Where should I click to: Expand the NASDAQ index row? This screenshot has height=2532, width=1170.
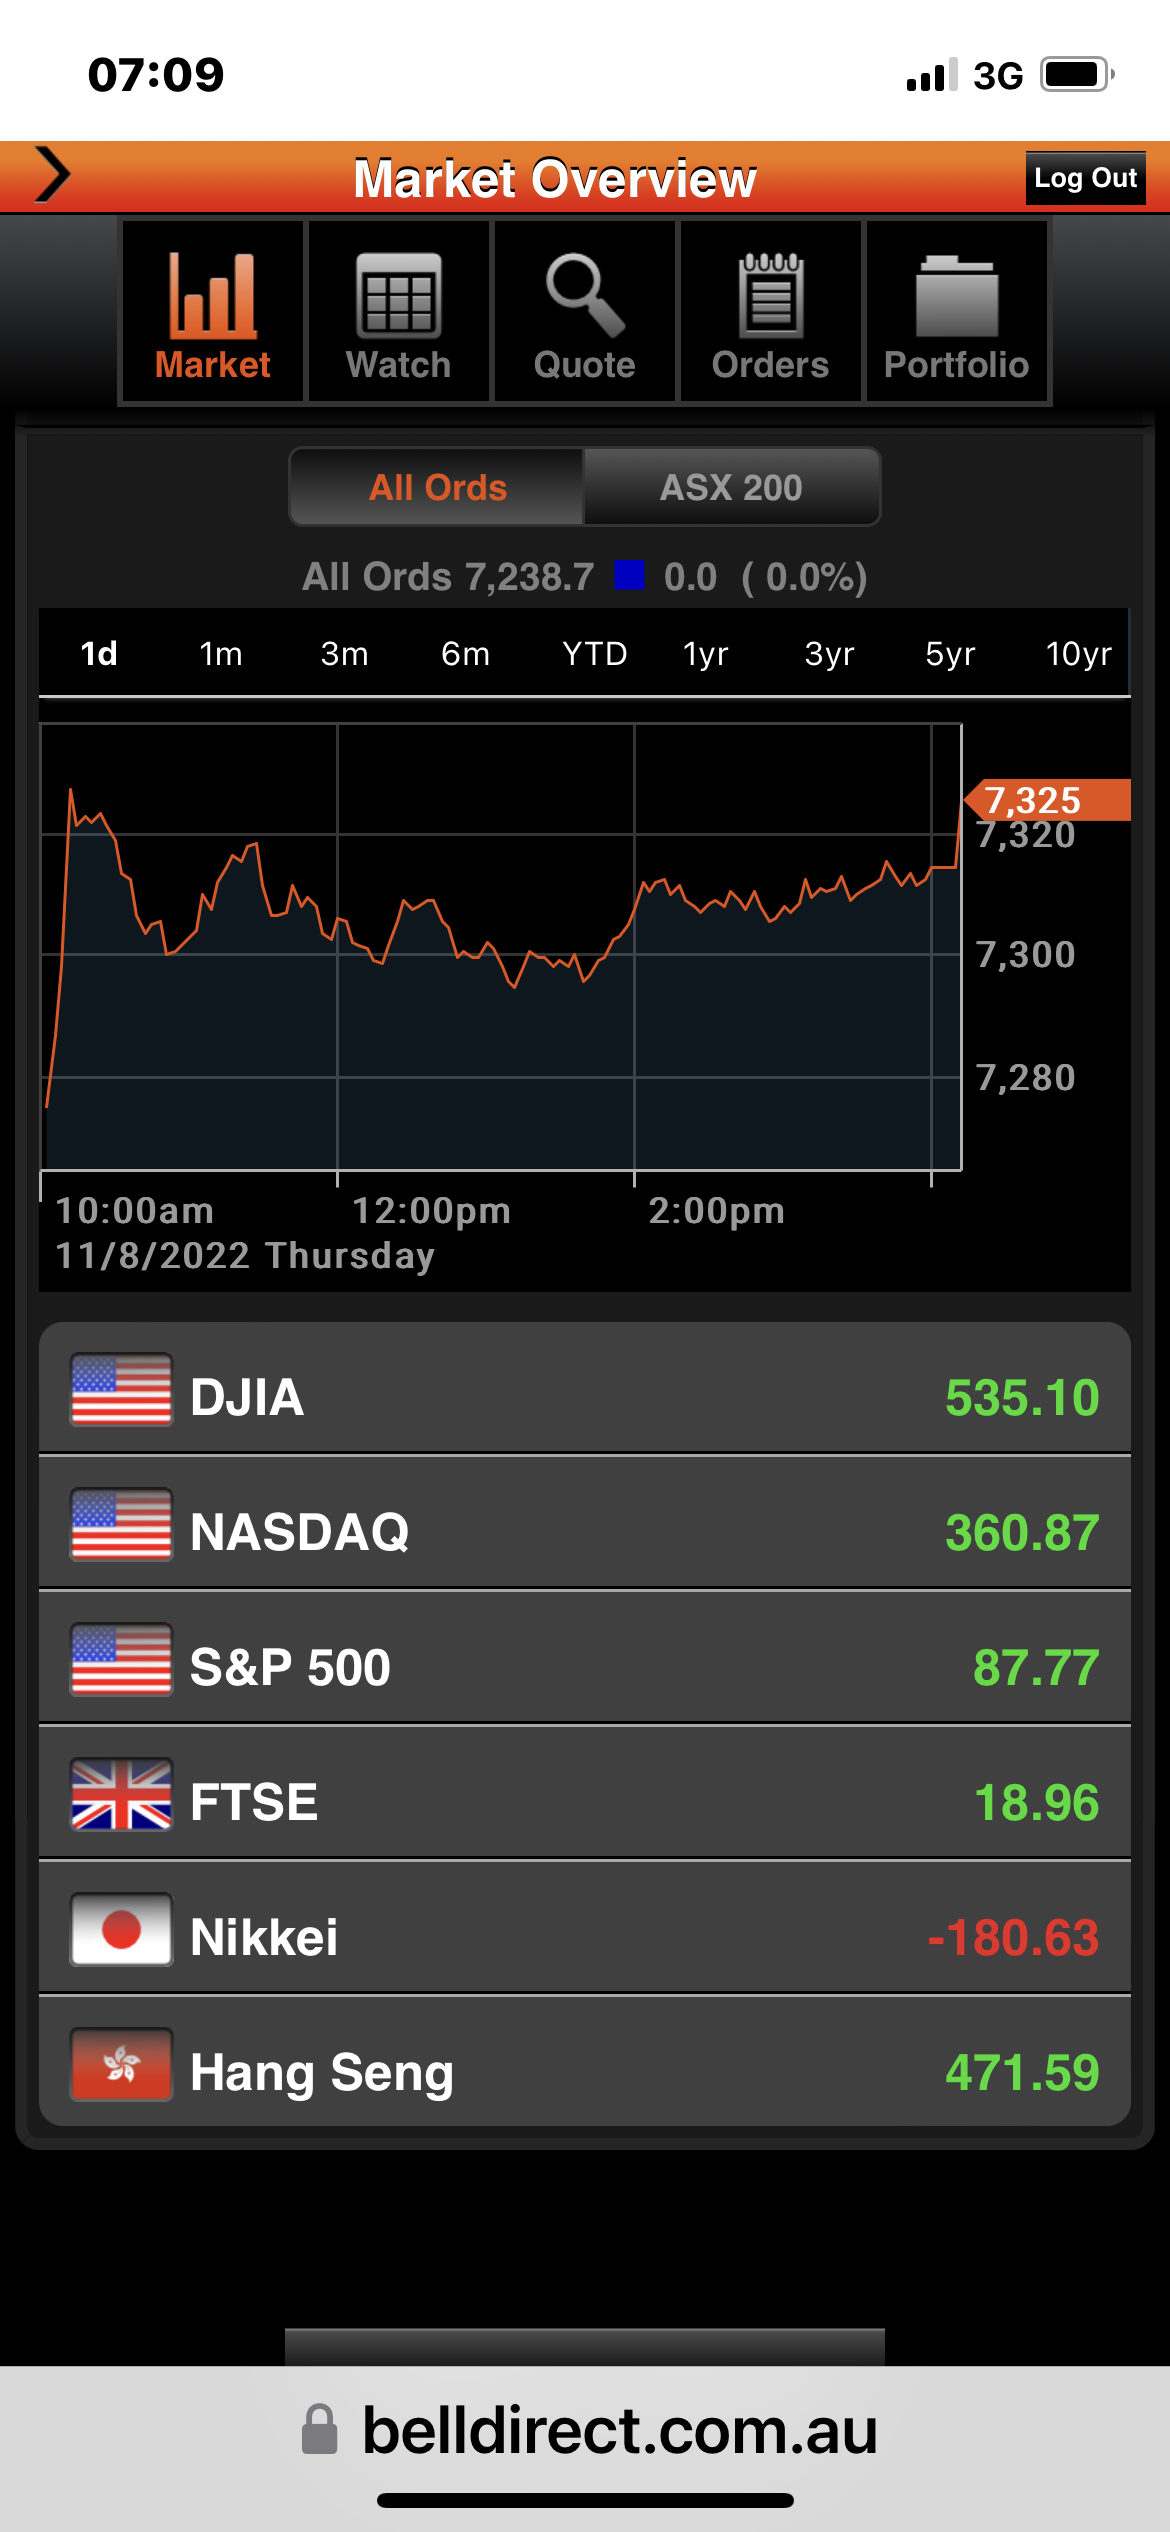click(585, 1523)
